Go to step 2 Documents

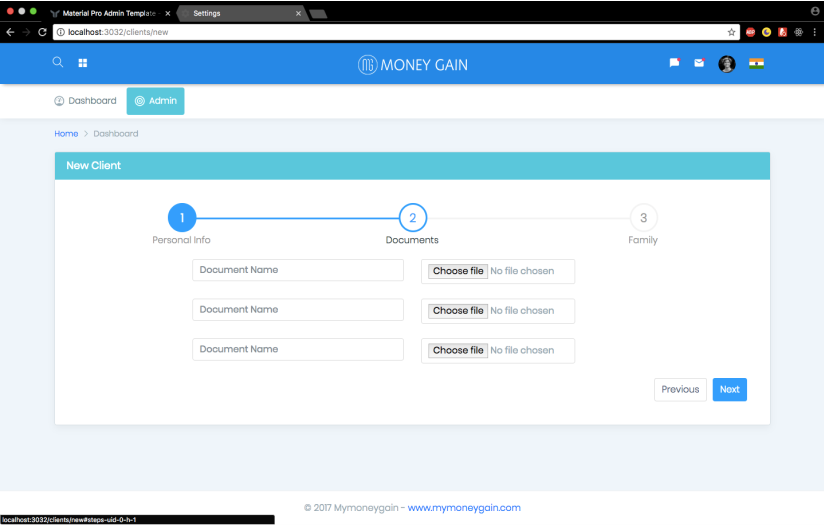[412, 218]
